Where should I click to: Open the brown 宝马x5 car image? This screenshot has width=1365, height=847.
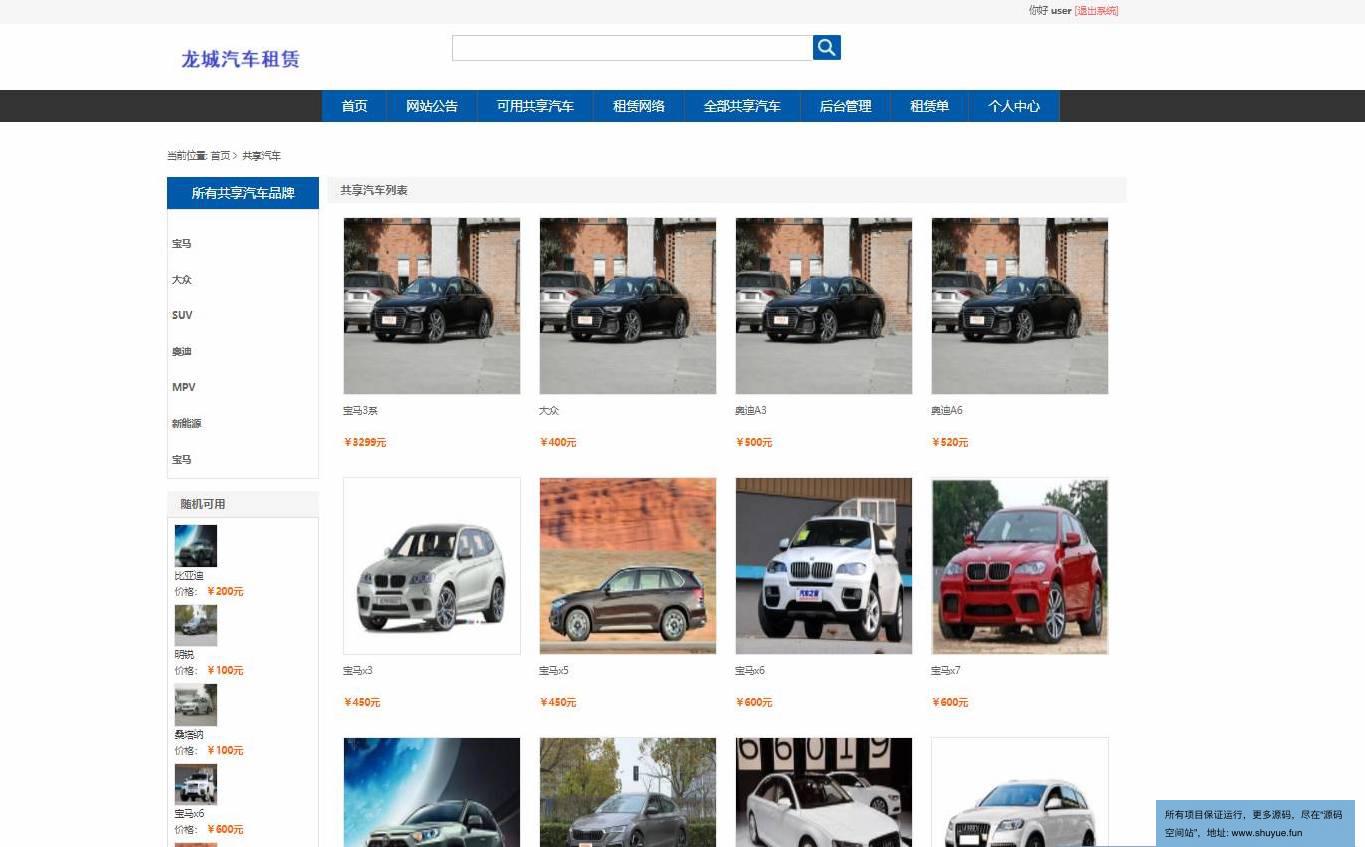628,566
